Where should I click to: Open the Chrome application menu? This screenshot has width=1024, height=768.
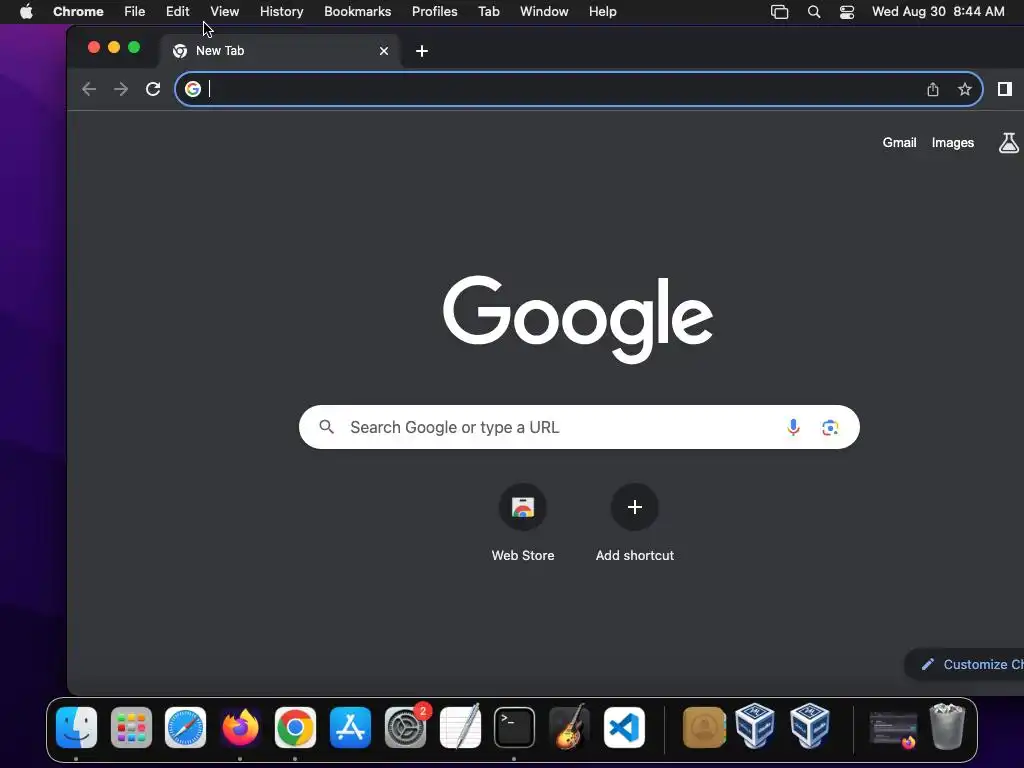[x=78, y=12]
